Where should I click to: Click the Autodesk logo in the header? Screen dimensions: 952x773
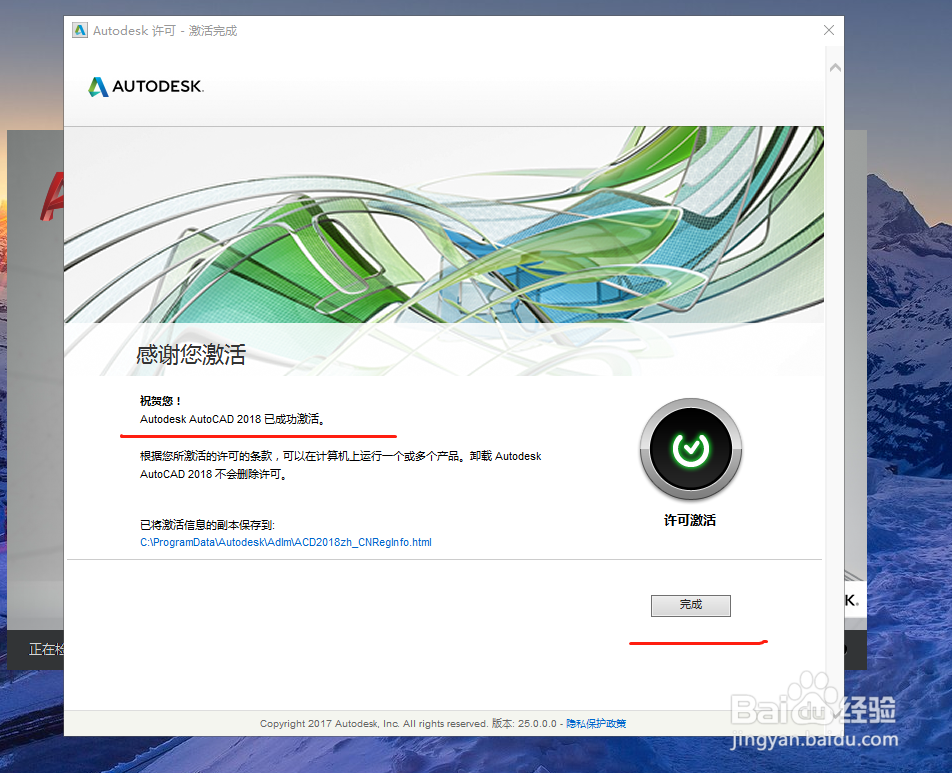146,86
